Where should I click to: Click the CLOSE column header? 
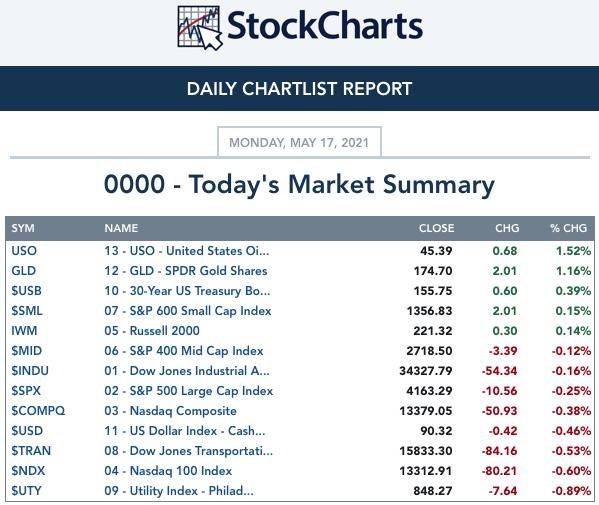click(x=436, y=228)
